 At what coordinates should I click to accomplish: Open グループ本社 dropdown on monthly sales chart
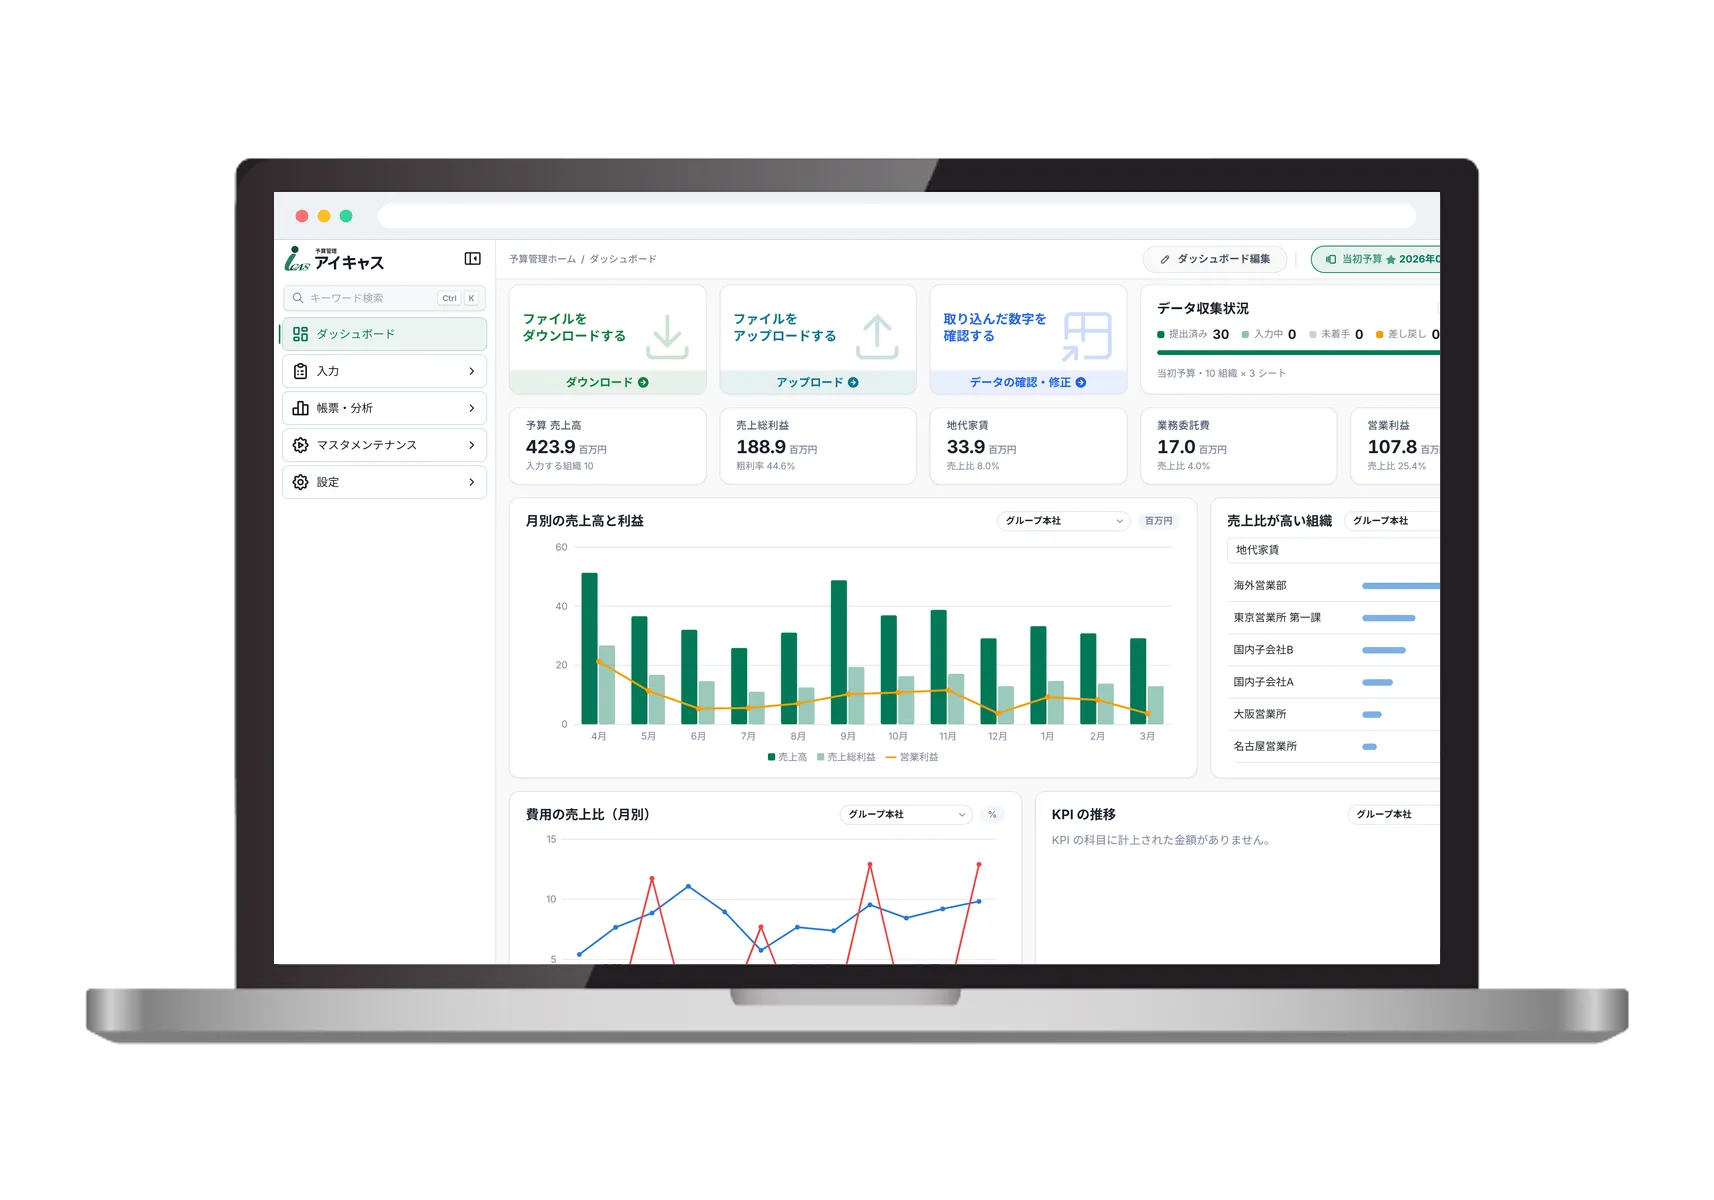coord(1063,521)
